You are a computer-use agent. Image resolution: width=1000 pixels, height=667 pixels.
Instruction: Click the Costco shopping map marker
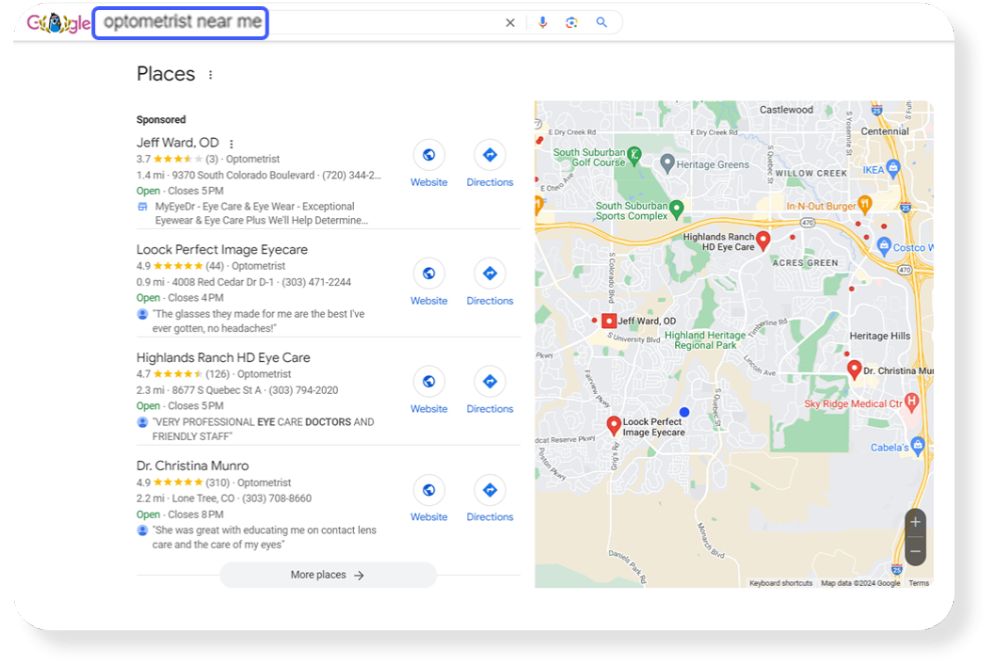pos(884,246)
